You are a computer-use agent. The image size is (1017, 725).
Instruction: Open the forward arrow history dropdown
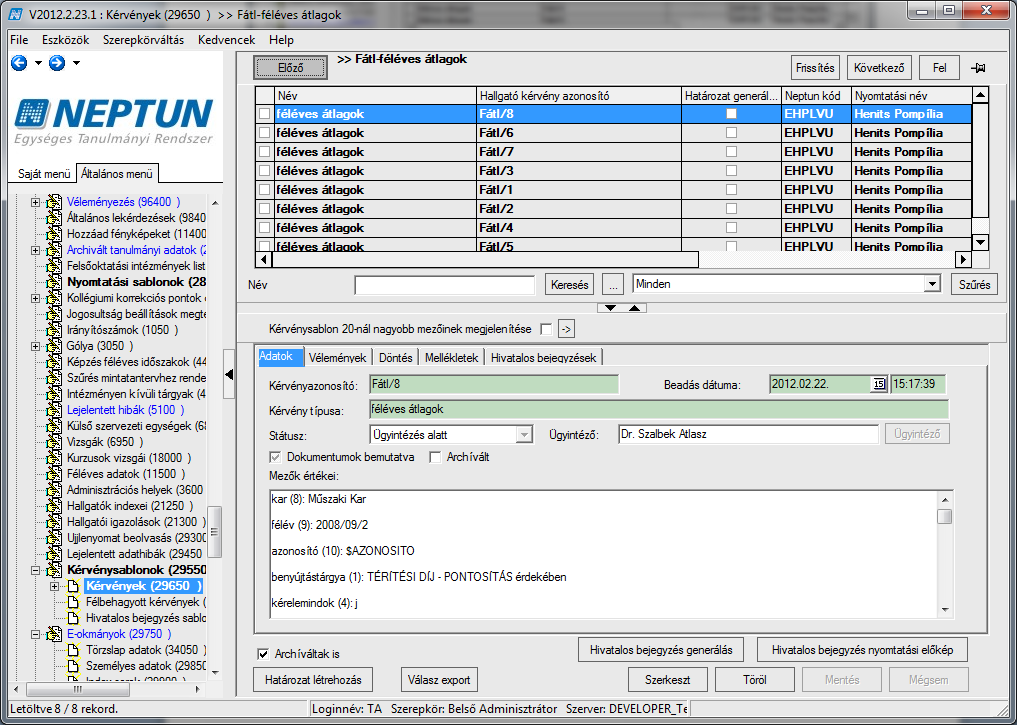[77, 63]
